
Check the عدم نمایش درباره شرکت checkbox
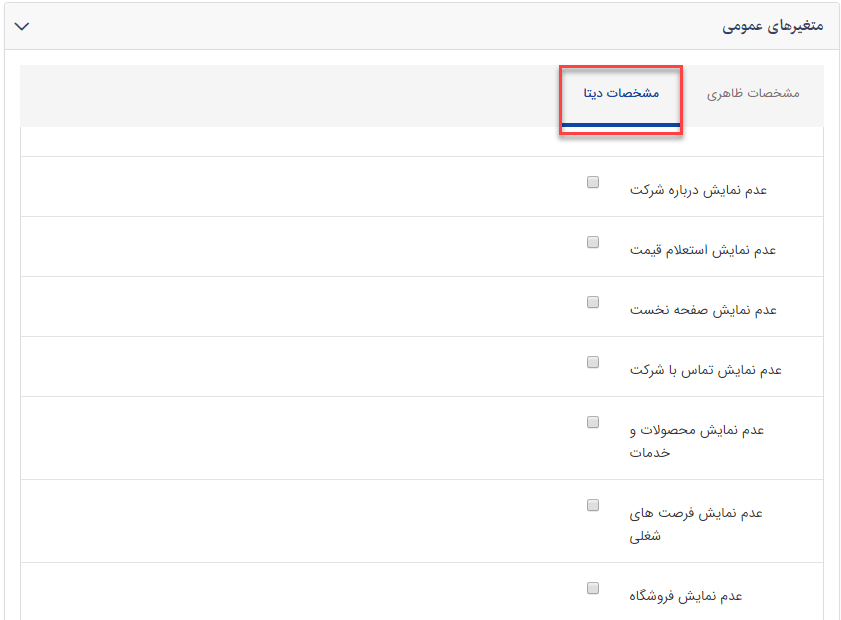coord(593,182)
